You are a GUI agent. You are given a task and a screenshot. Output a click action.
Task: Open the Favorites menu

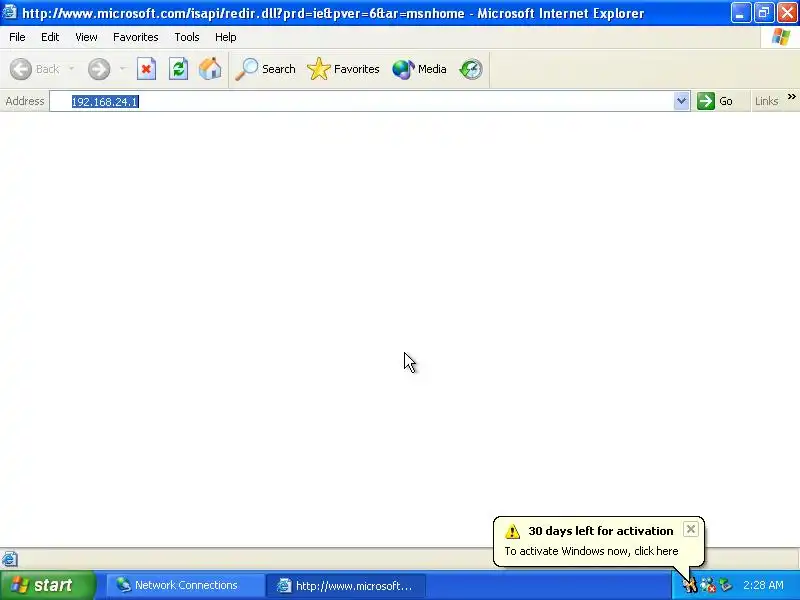(136, 37)
